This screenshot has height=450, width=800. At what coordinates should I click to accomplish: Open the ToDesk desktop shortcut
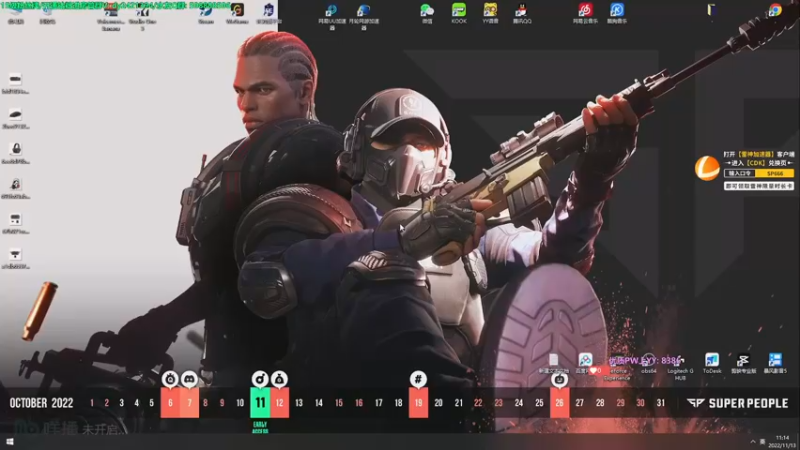[x=712, y=363]
